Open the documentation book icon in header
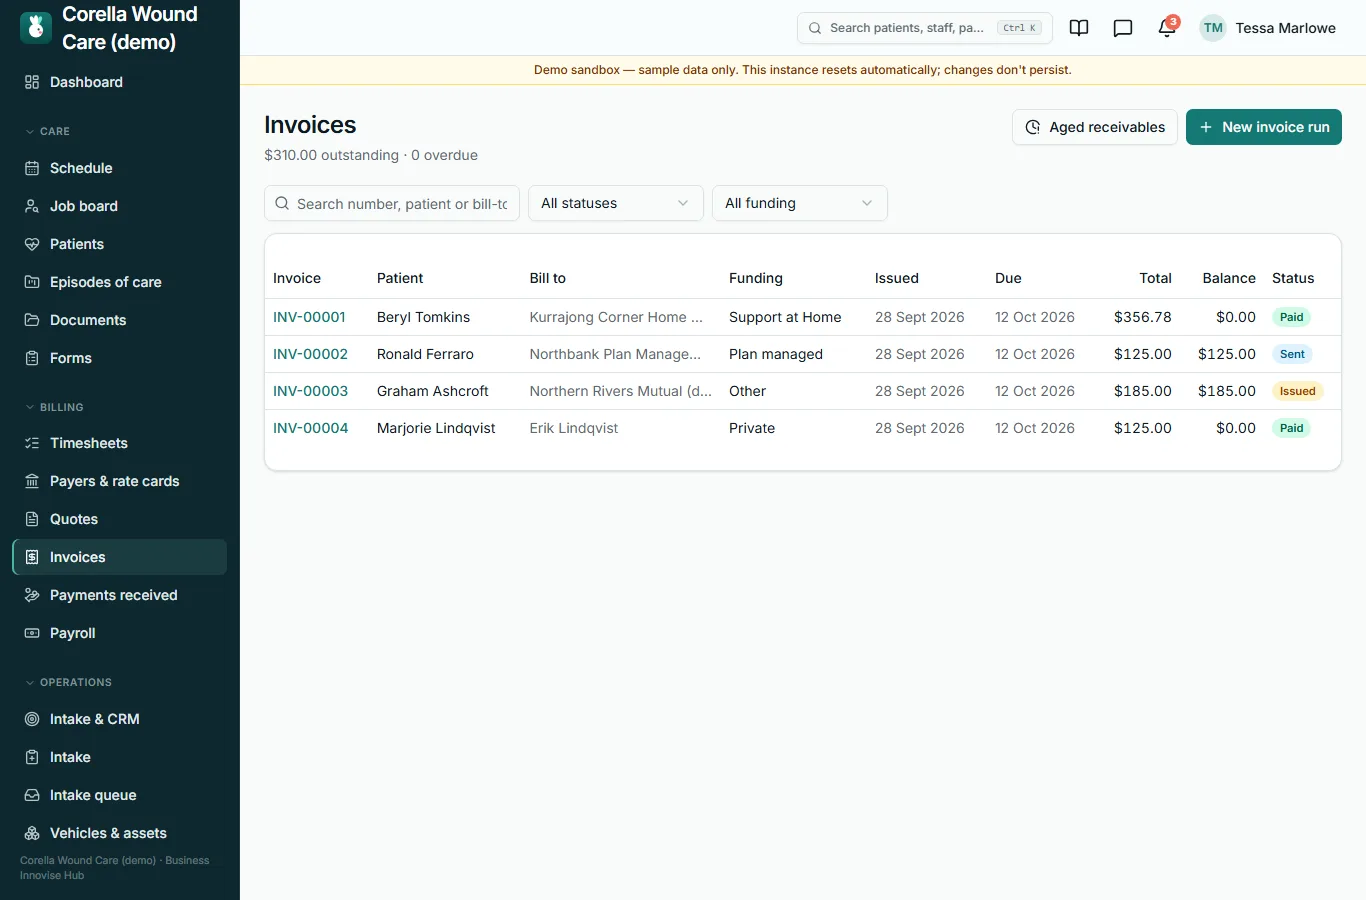 point(1079,28)
